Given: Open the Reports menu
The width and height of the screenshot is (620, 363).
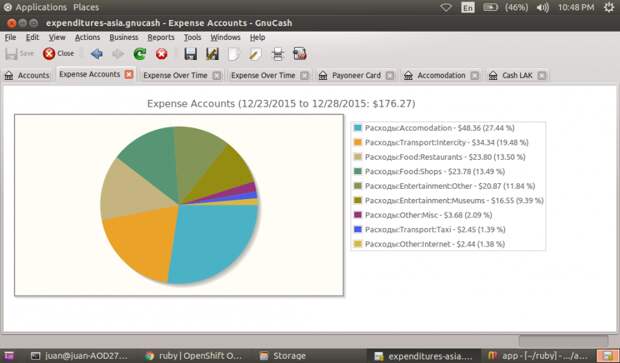Looking at the screenshot, I should [x=161, y=37].
